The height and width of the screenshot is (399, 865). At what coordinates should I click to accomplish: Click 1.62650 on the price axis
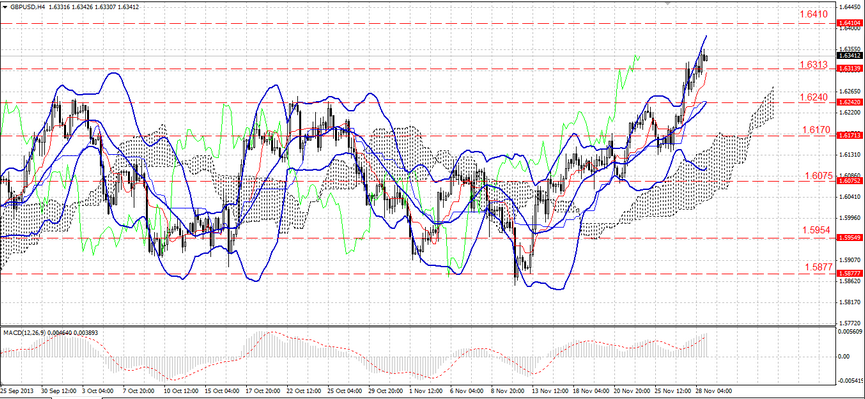click(850, 91)
